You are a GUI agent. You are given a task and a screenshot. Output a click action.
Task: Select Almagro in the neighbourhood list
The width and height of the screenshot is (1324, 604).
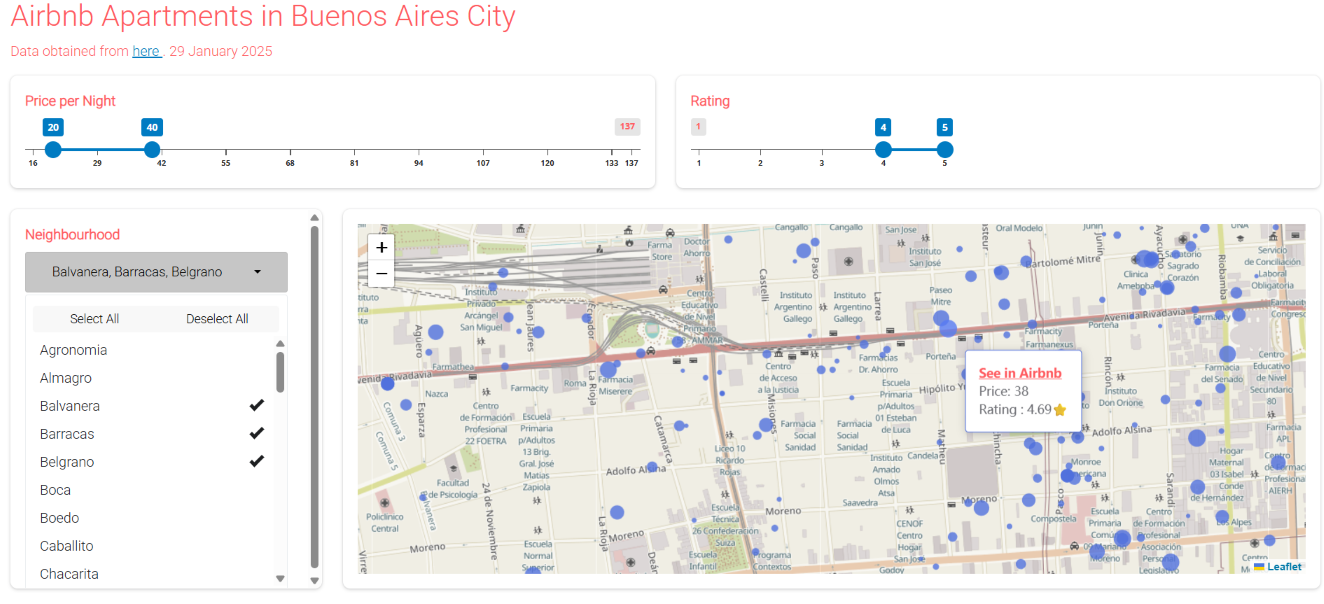pos(155,378)
